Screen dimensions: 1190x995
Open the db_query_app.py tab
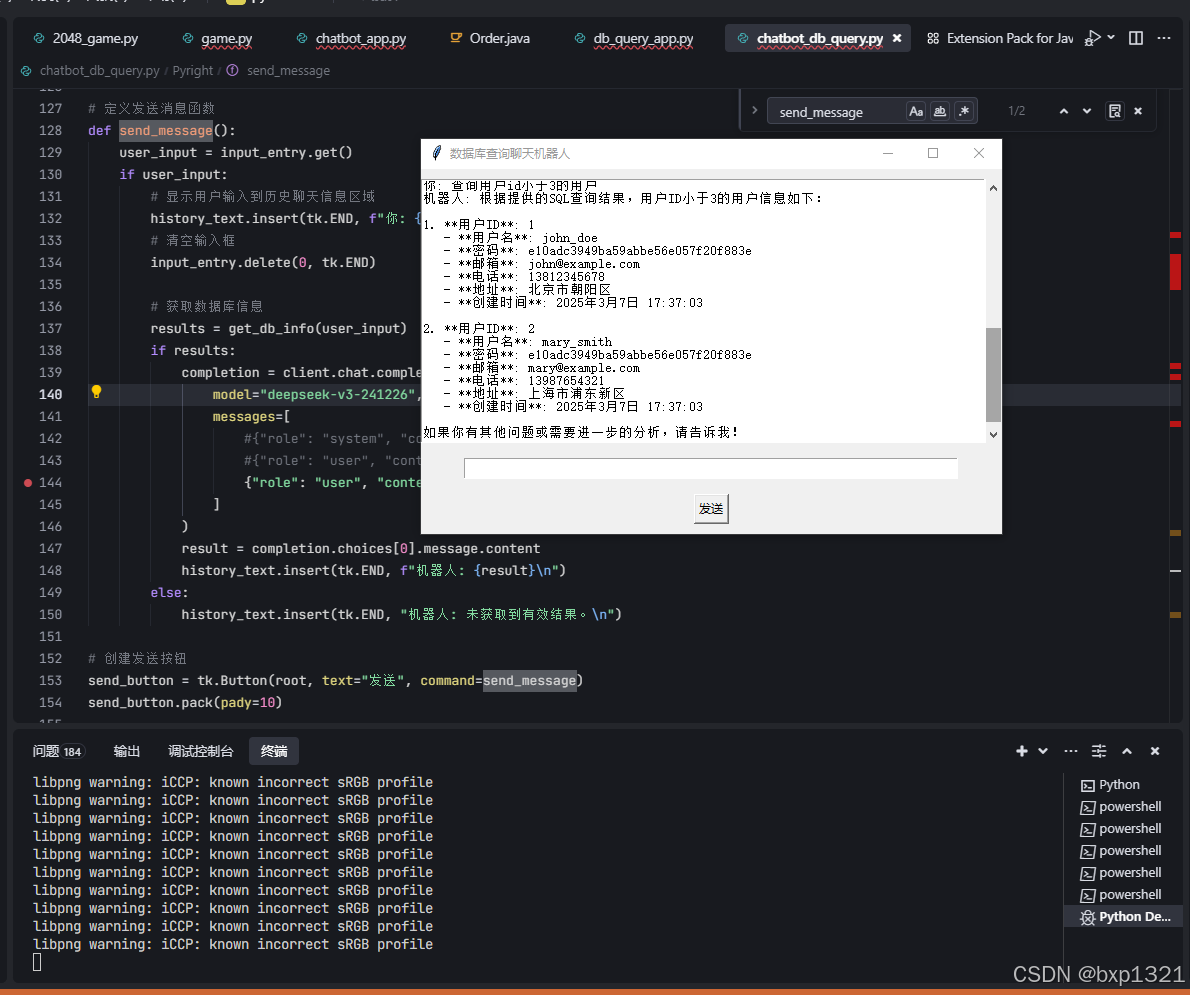click(x=634, y=38)
